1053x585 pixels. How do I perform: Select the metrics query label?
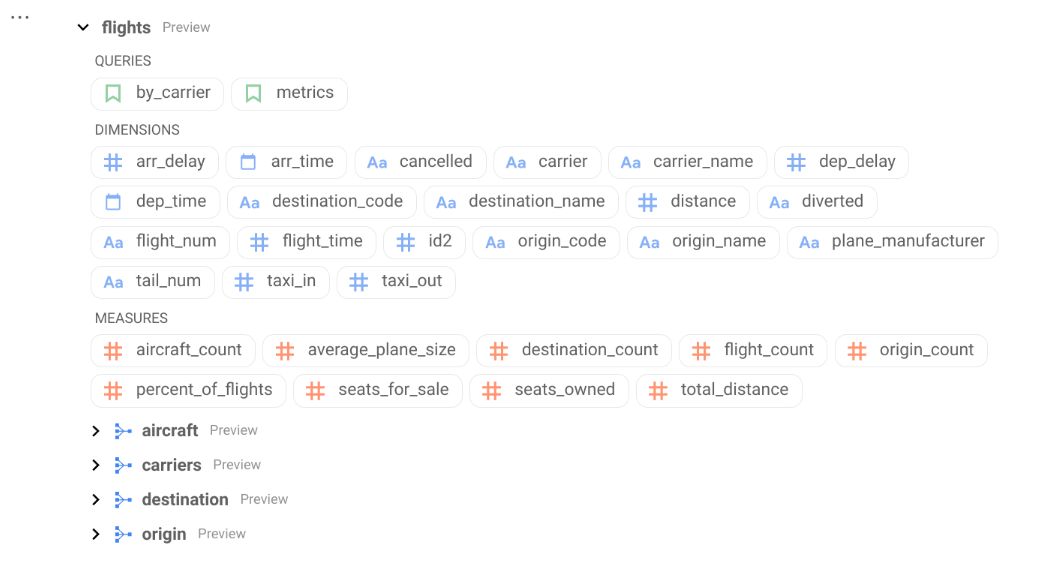(305, 93)
